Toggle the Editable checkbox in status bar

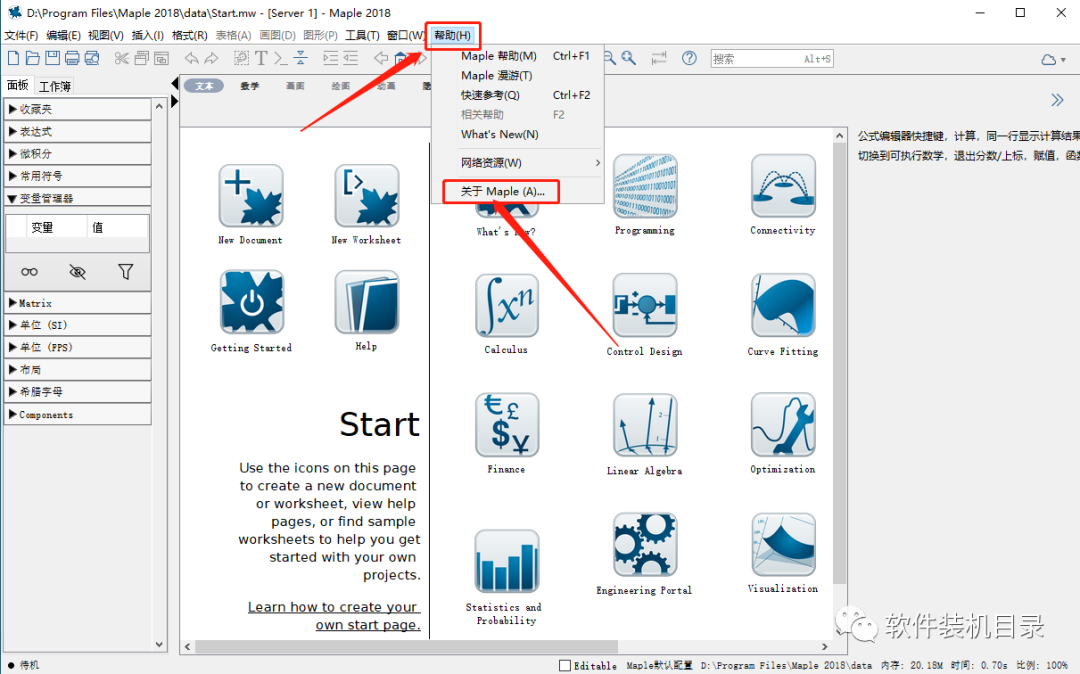coord(565,665)
